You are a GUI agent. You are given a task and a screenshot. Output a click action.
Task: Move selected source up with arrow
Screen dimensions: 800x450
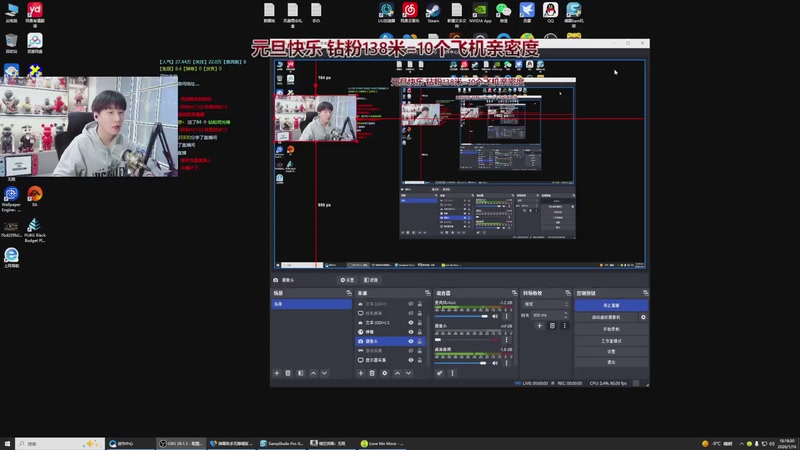click(x=397, y=373)
